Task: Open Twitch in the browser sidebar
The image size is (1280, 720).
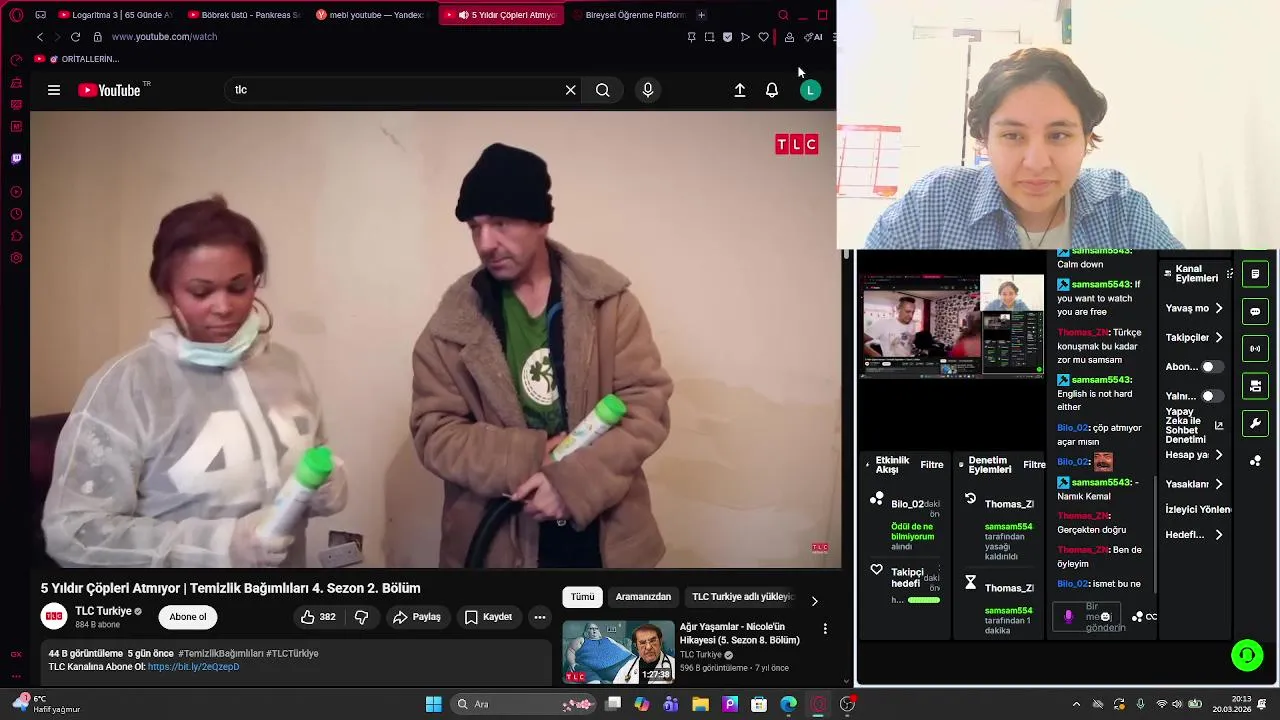Action: pos(16,159)
